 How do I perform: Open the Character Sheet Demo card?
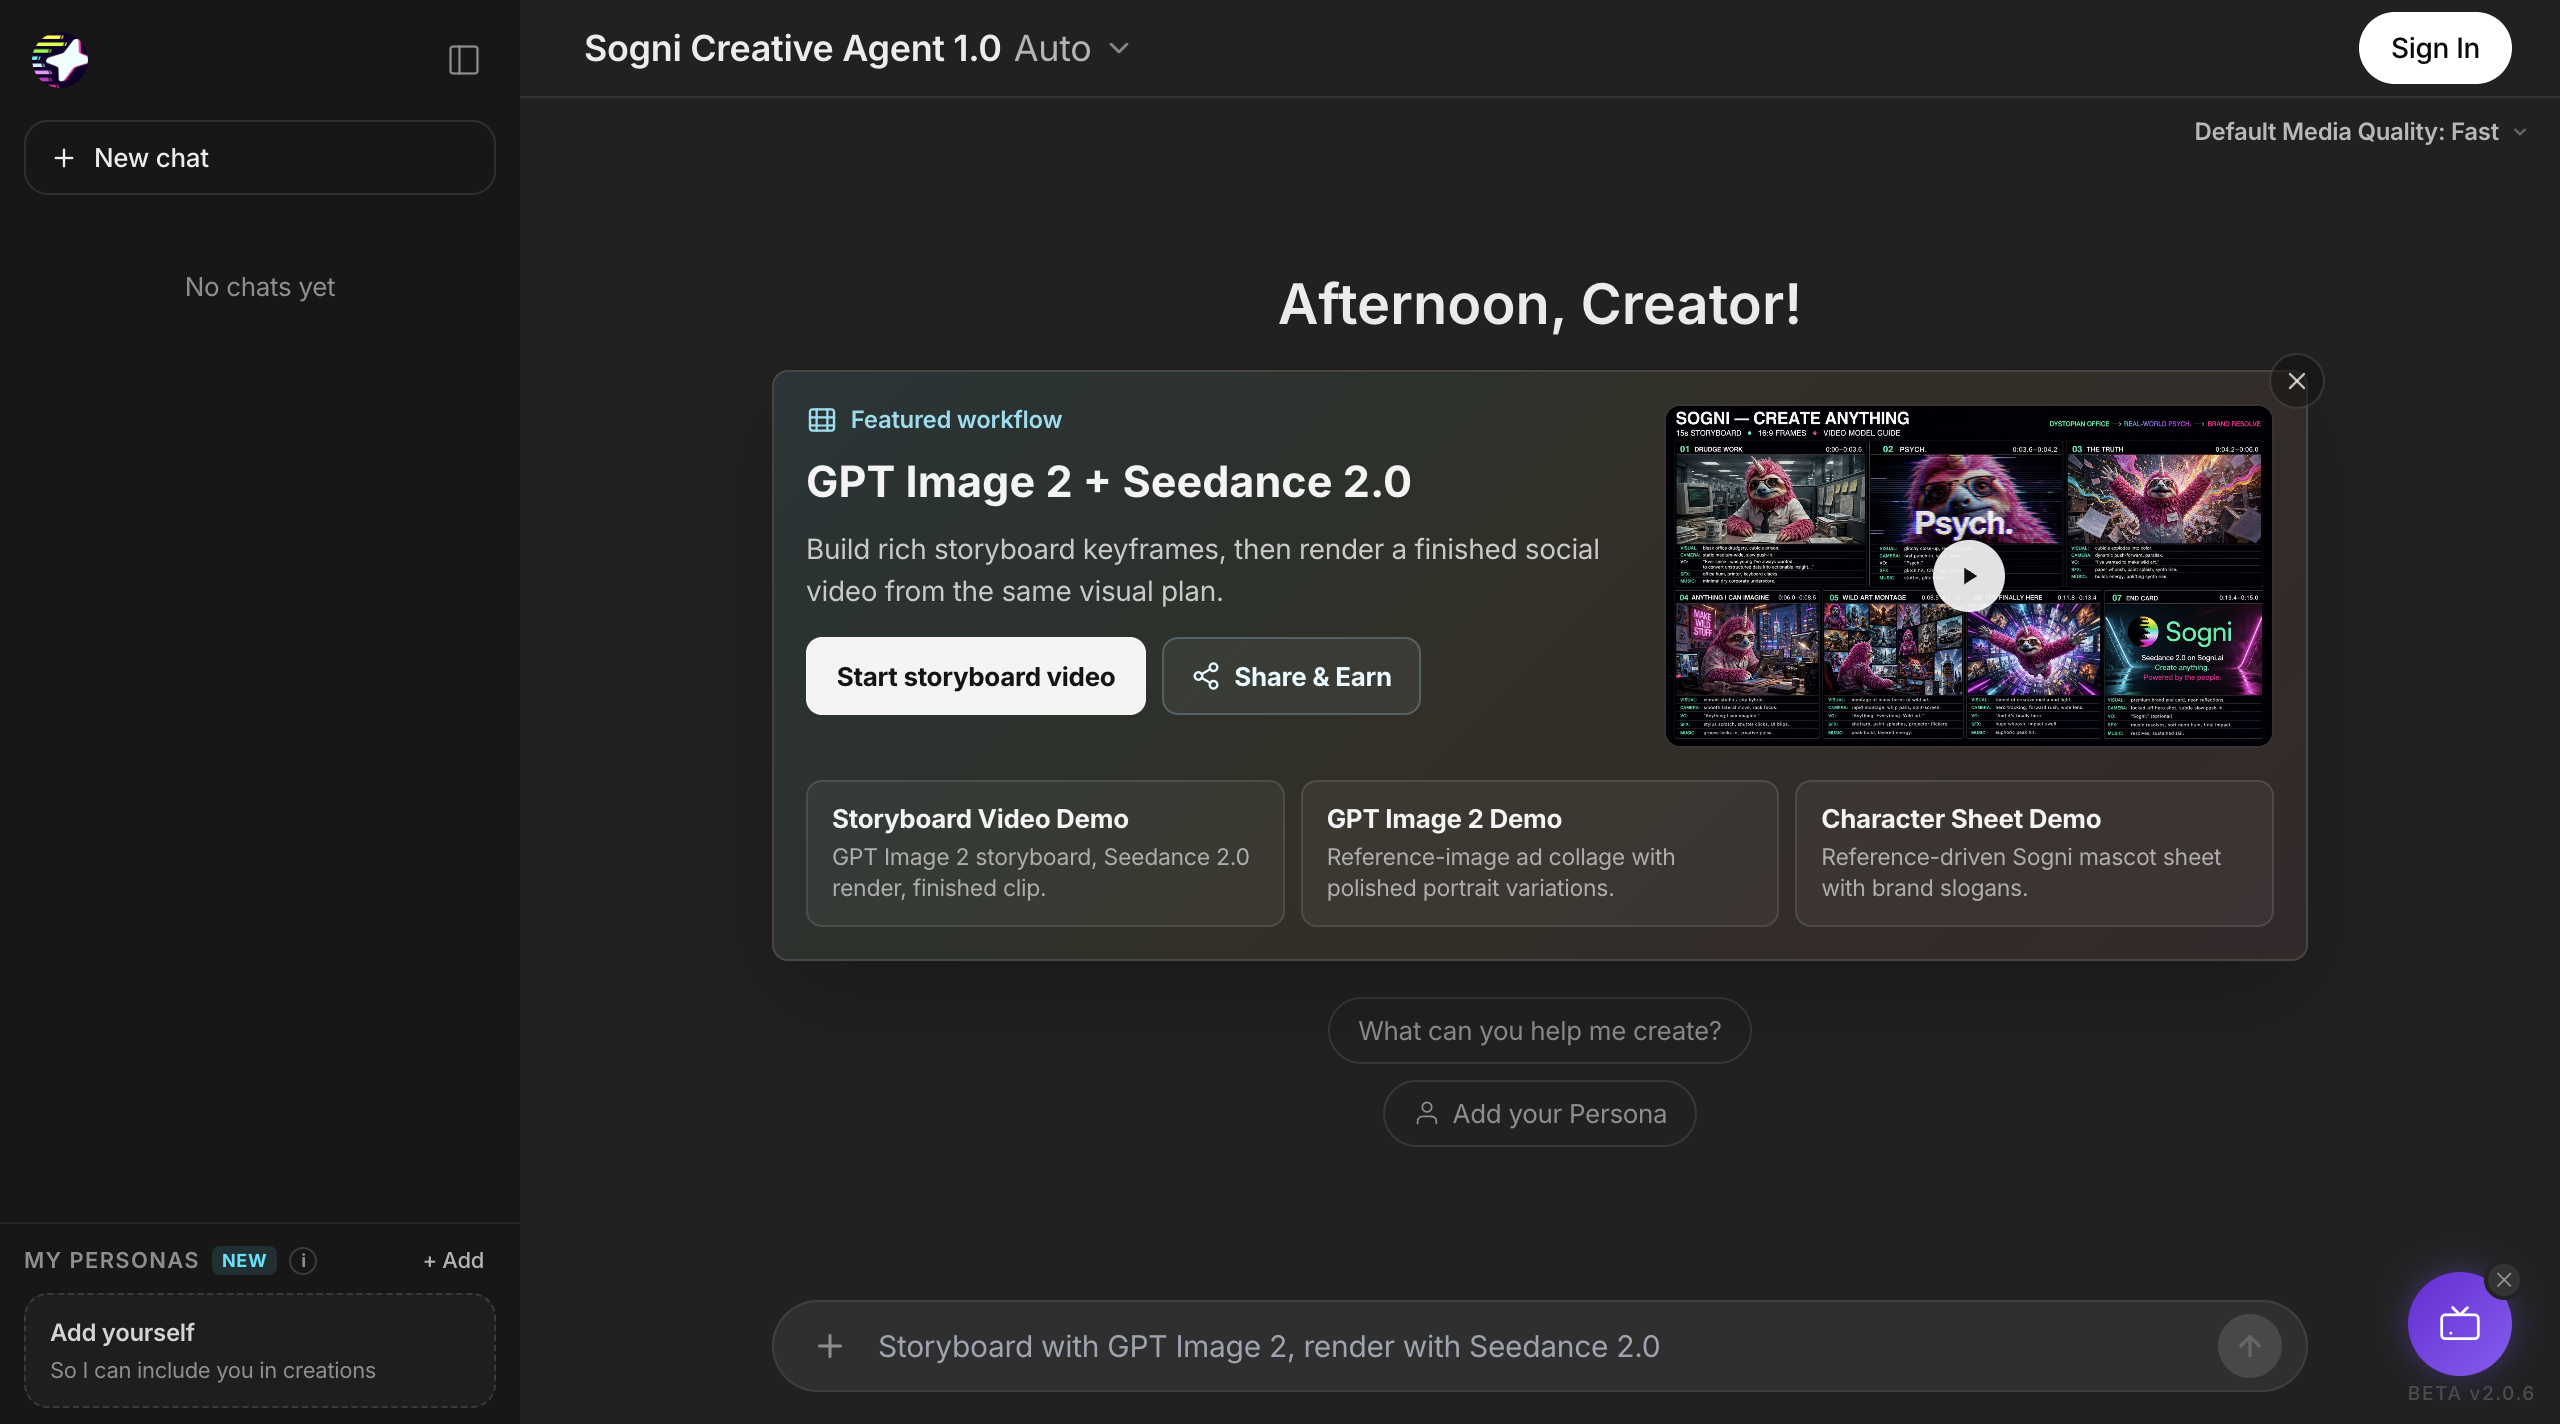[x=2034, y=853]
